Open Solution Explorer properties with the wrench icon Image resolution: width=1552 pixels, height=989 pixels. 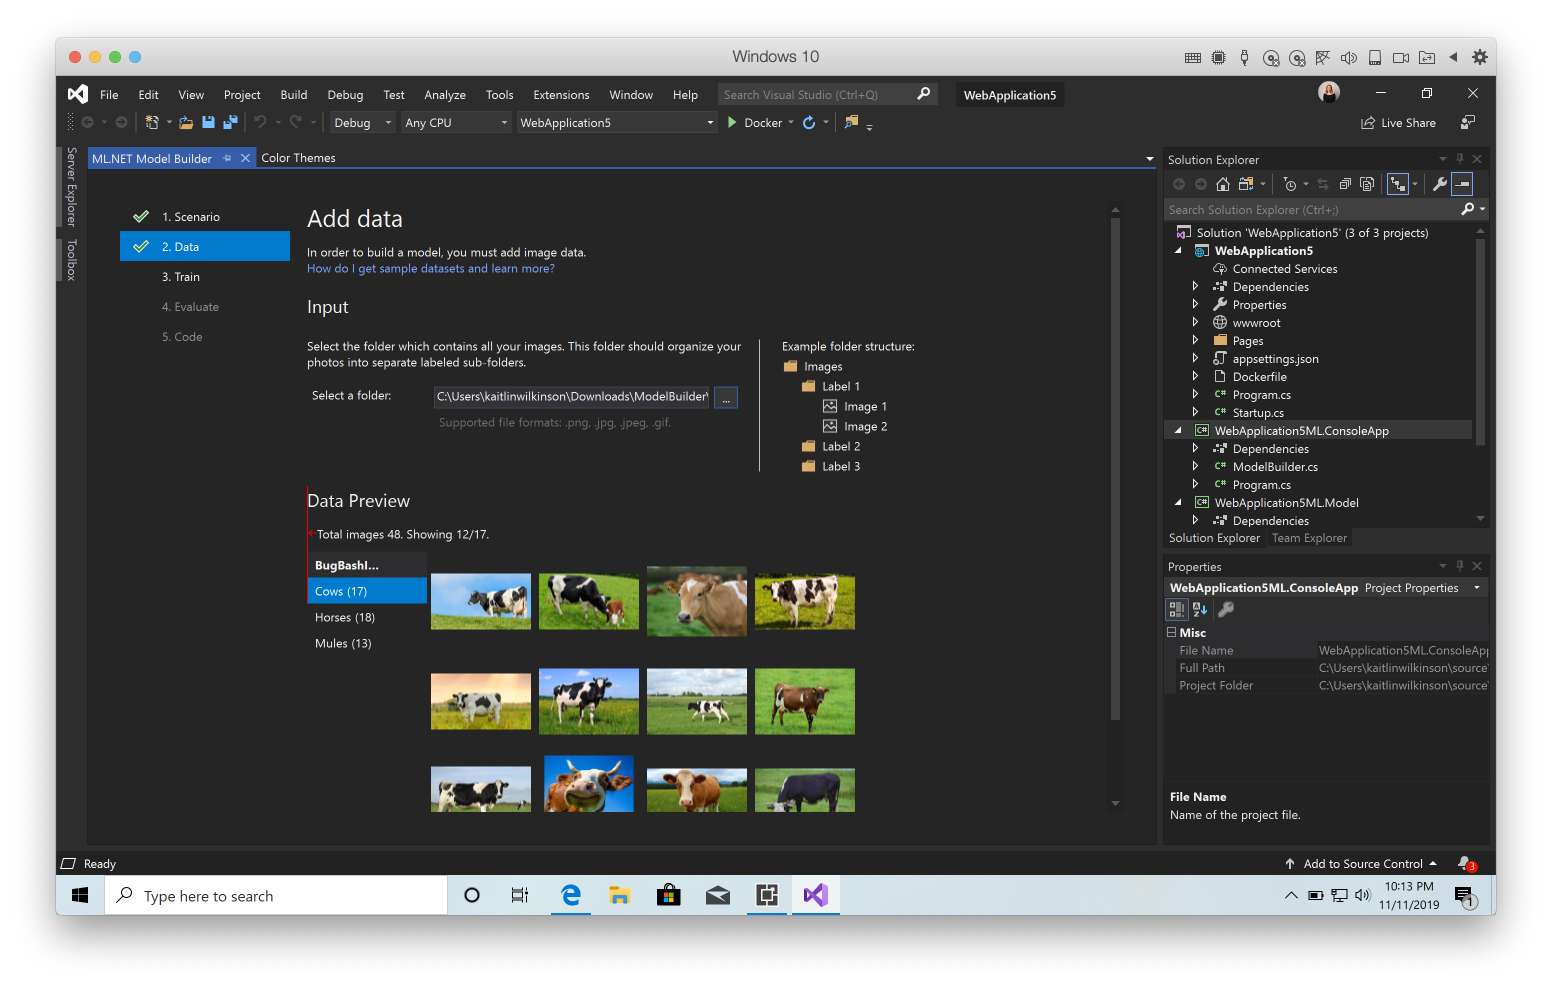(1439, 184)
